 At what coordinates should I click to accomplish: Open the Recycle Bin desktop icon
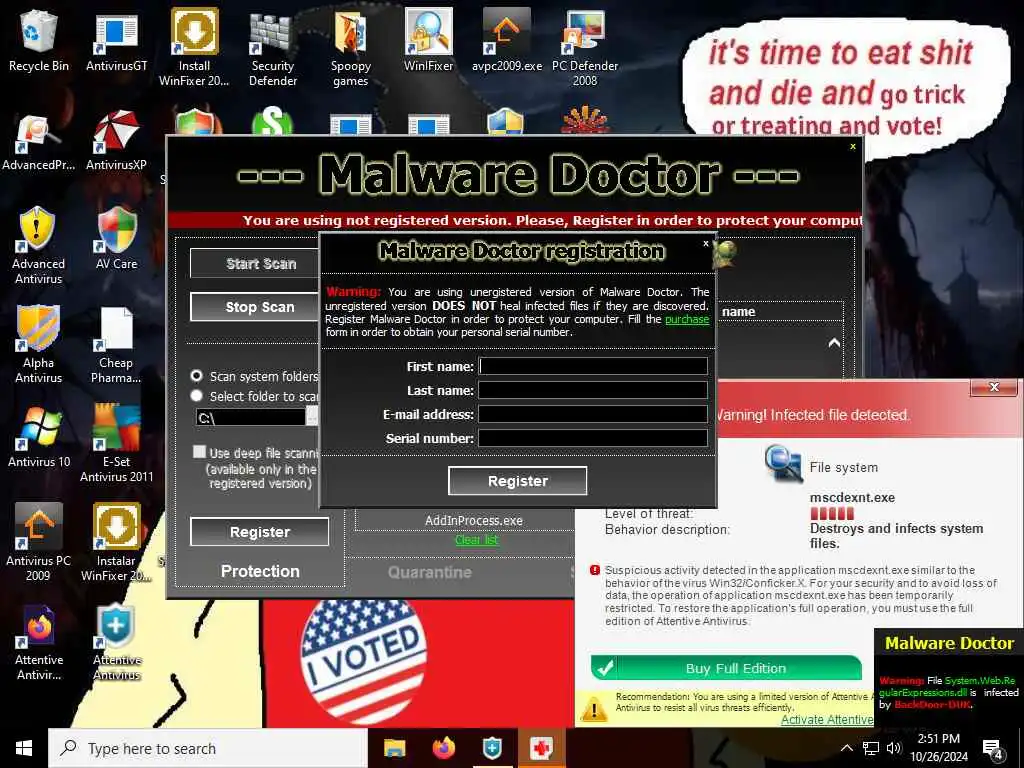click(x=39, y=40)
